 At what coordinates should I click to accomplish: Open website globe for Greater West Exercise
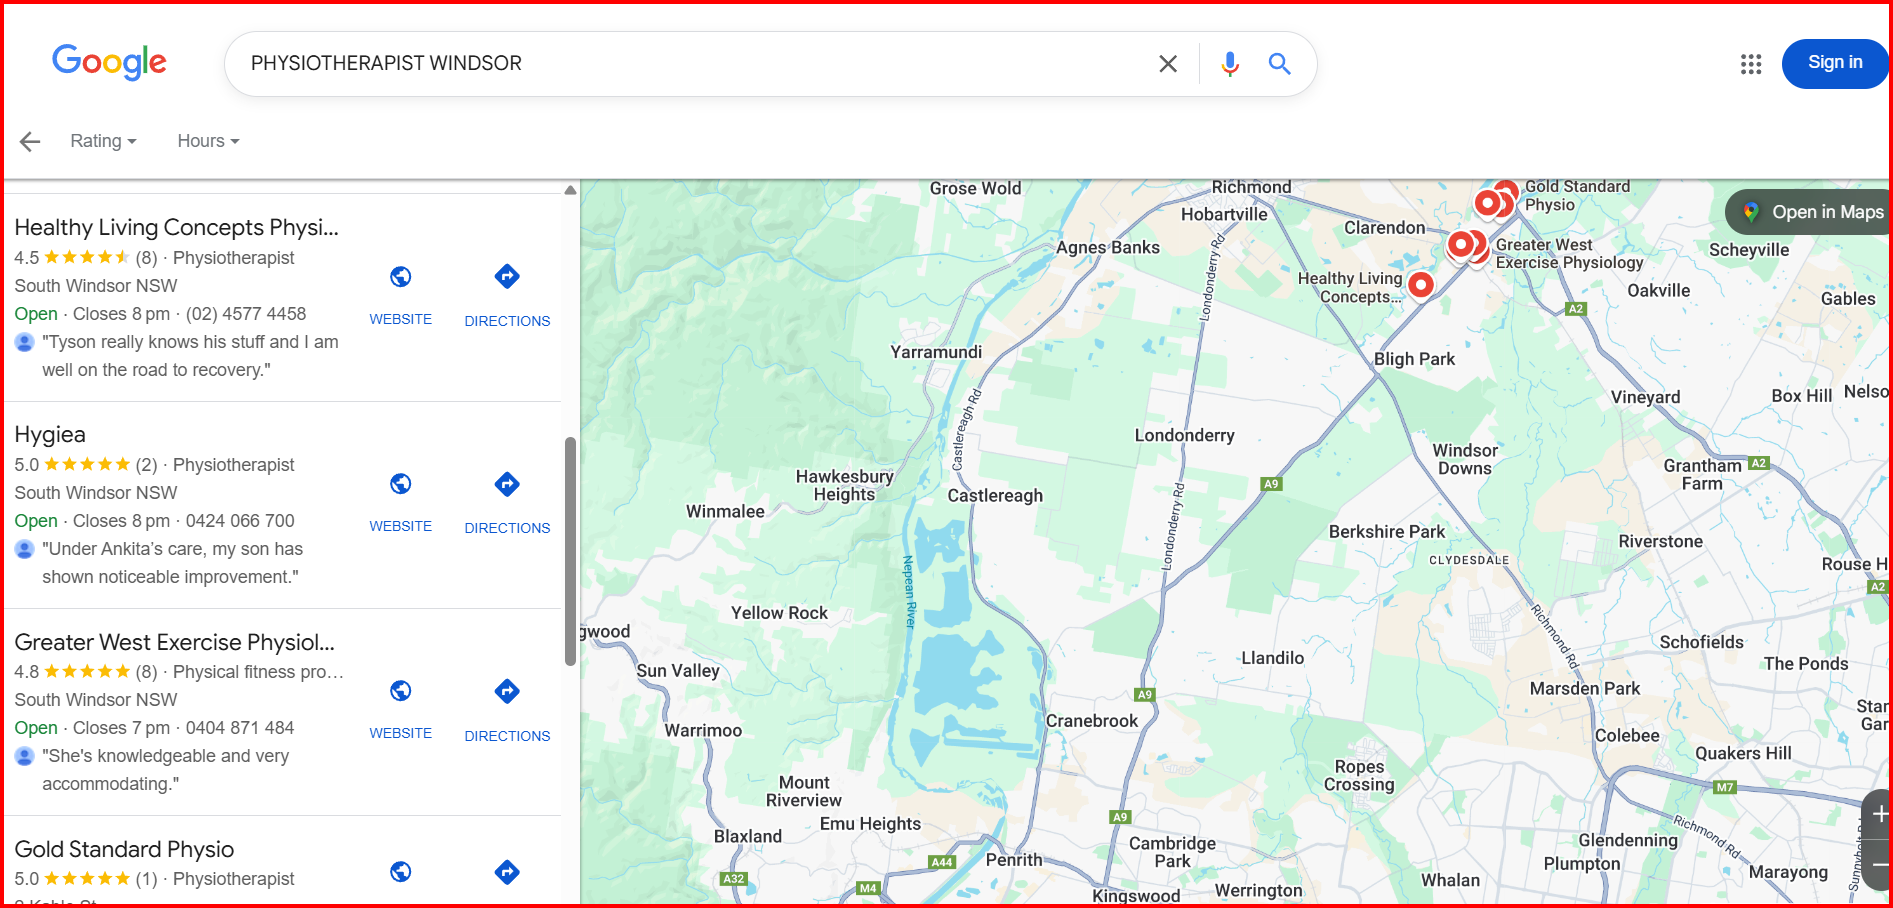pyautogui.click(x=401, y=691)
